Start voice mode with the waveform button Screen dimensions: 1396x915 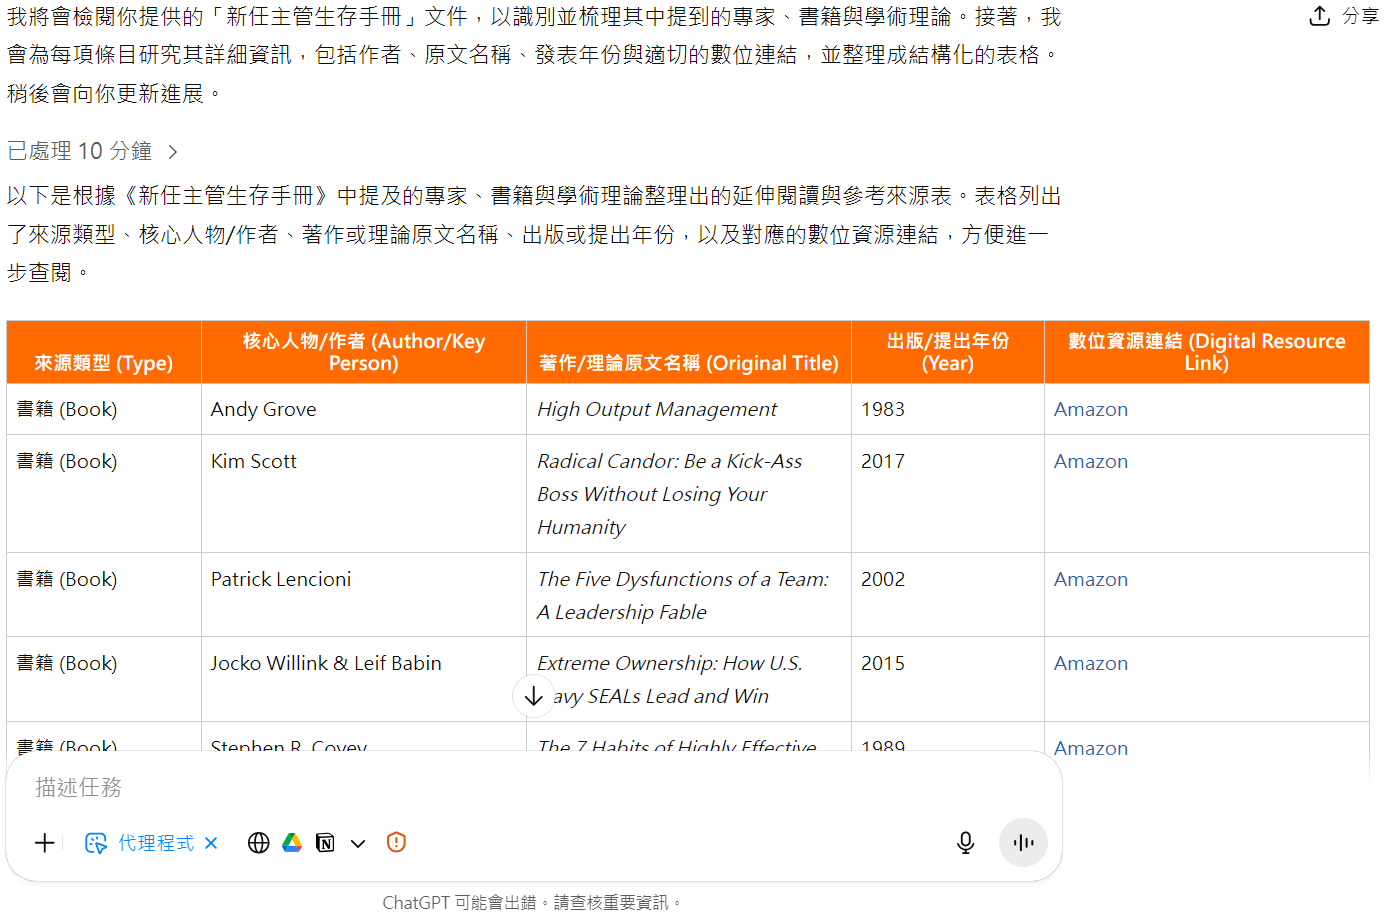point(1023,843)
